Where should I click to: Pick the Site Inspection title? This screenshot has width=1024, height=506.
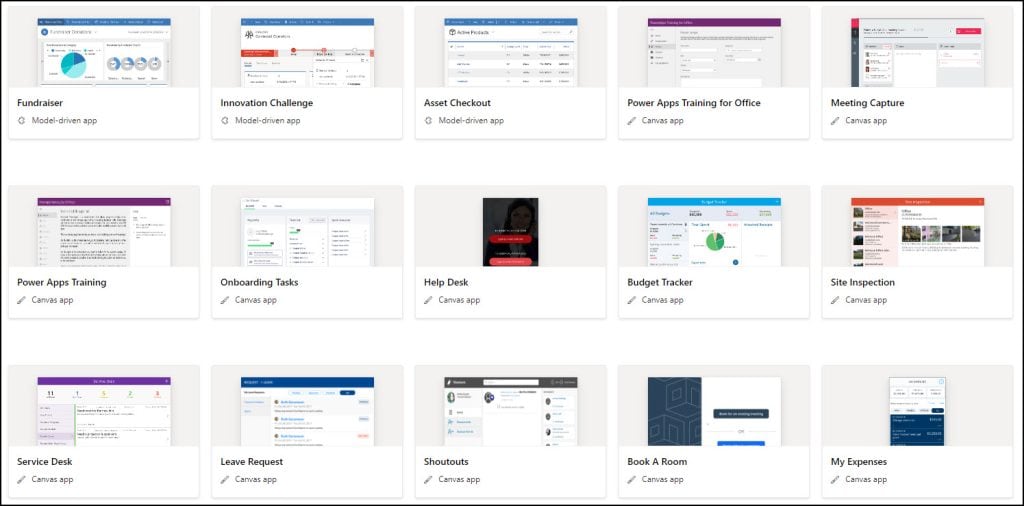tap(863, 283)
